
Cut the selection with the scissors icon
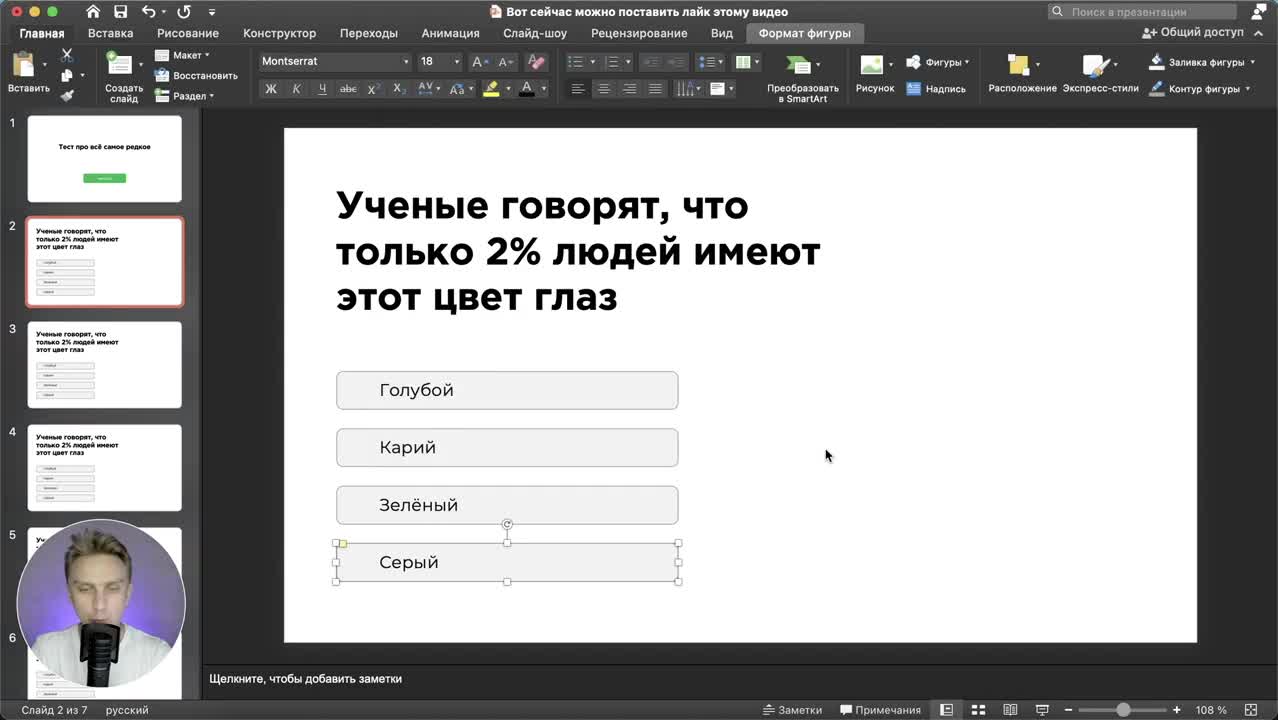tap(67, 55)
